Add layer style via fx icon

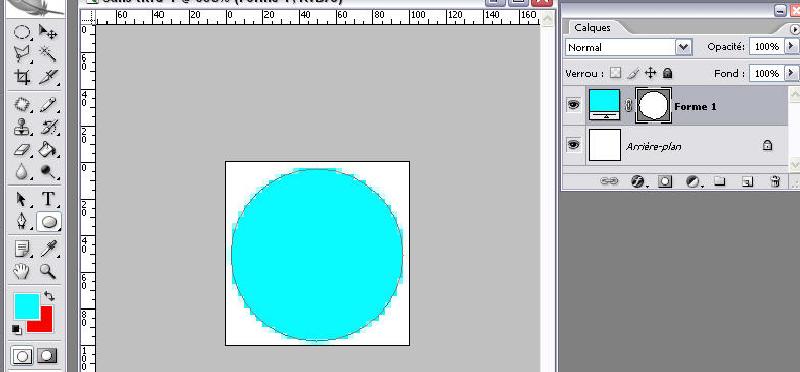[638, 181]
